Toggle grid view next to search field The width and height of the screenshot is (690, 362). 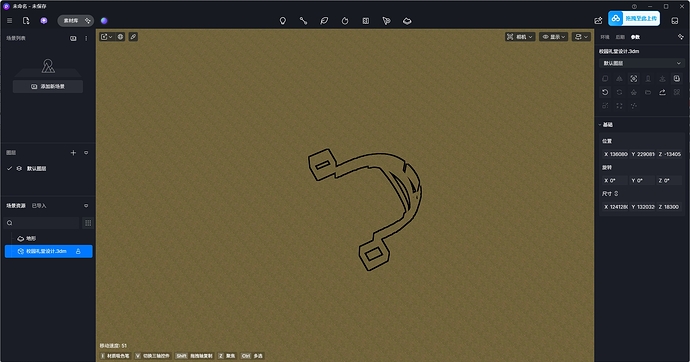[88, 223]
